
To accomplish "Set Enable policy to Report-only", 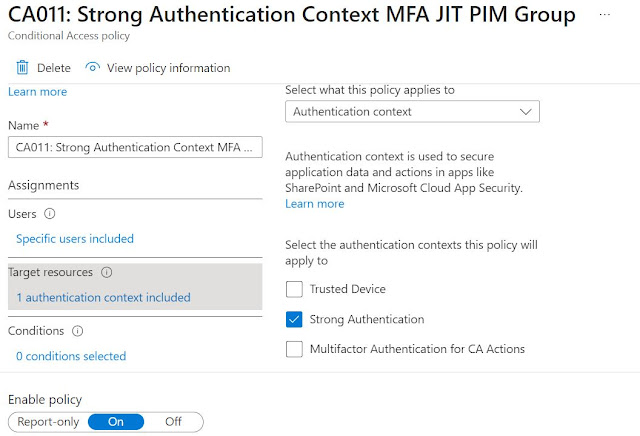I will [49, 422].
